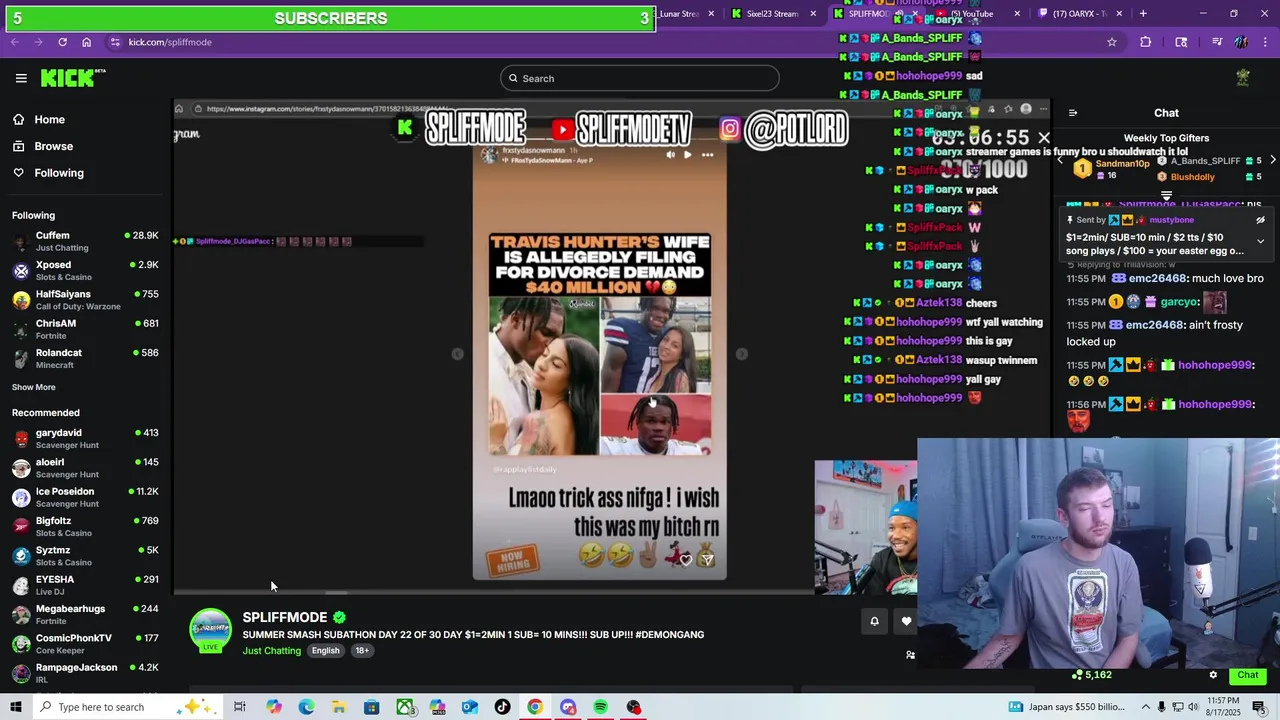Open Rolandcat's channel in the sidebar
Image resolution: width=1280 pixels, height=720 pixels.
pos(85,358)
